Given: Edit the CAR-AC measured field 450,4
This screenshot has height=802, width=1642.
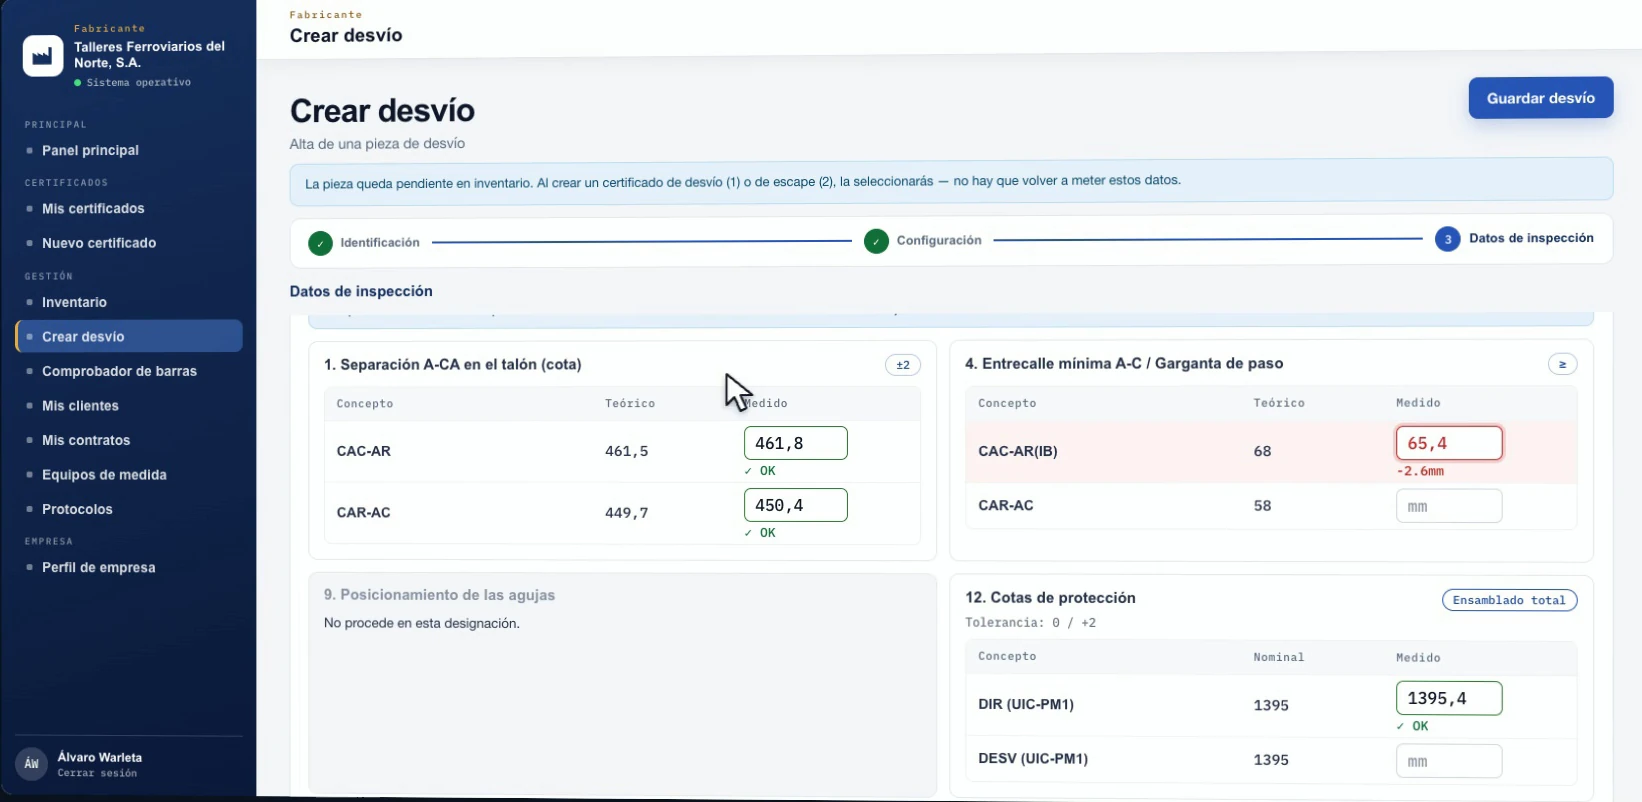Looking at the screenshot, I should (795, 505).
